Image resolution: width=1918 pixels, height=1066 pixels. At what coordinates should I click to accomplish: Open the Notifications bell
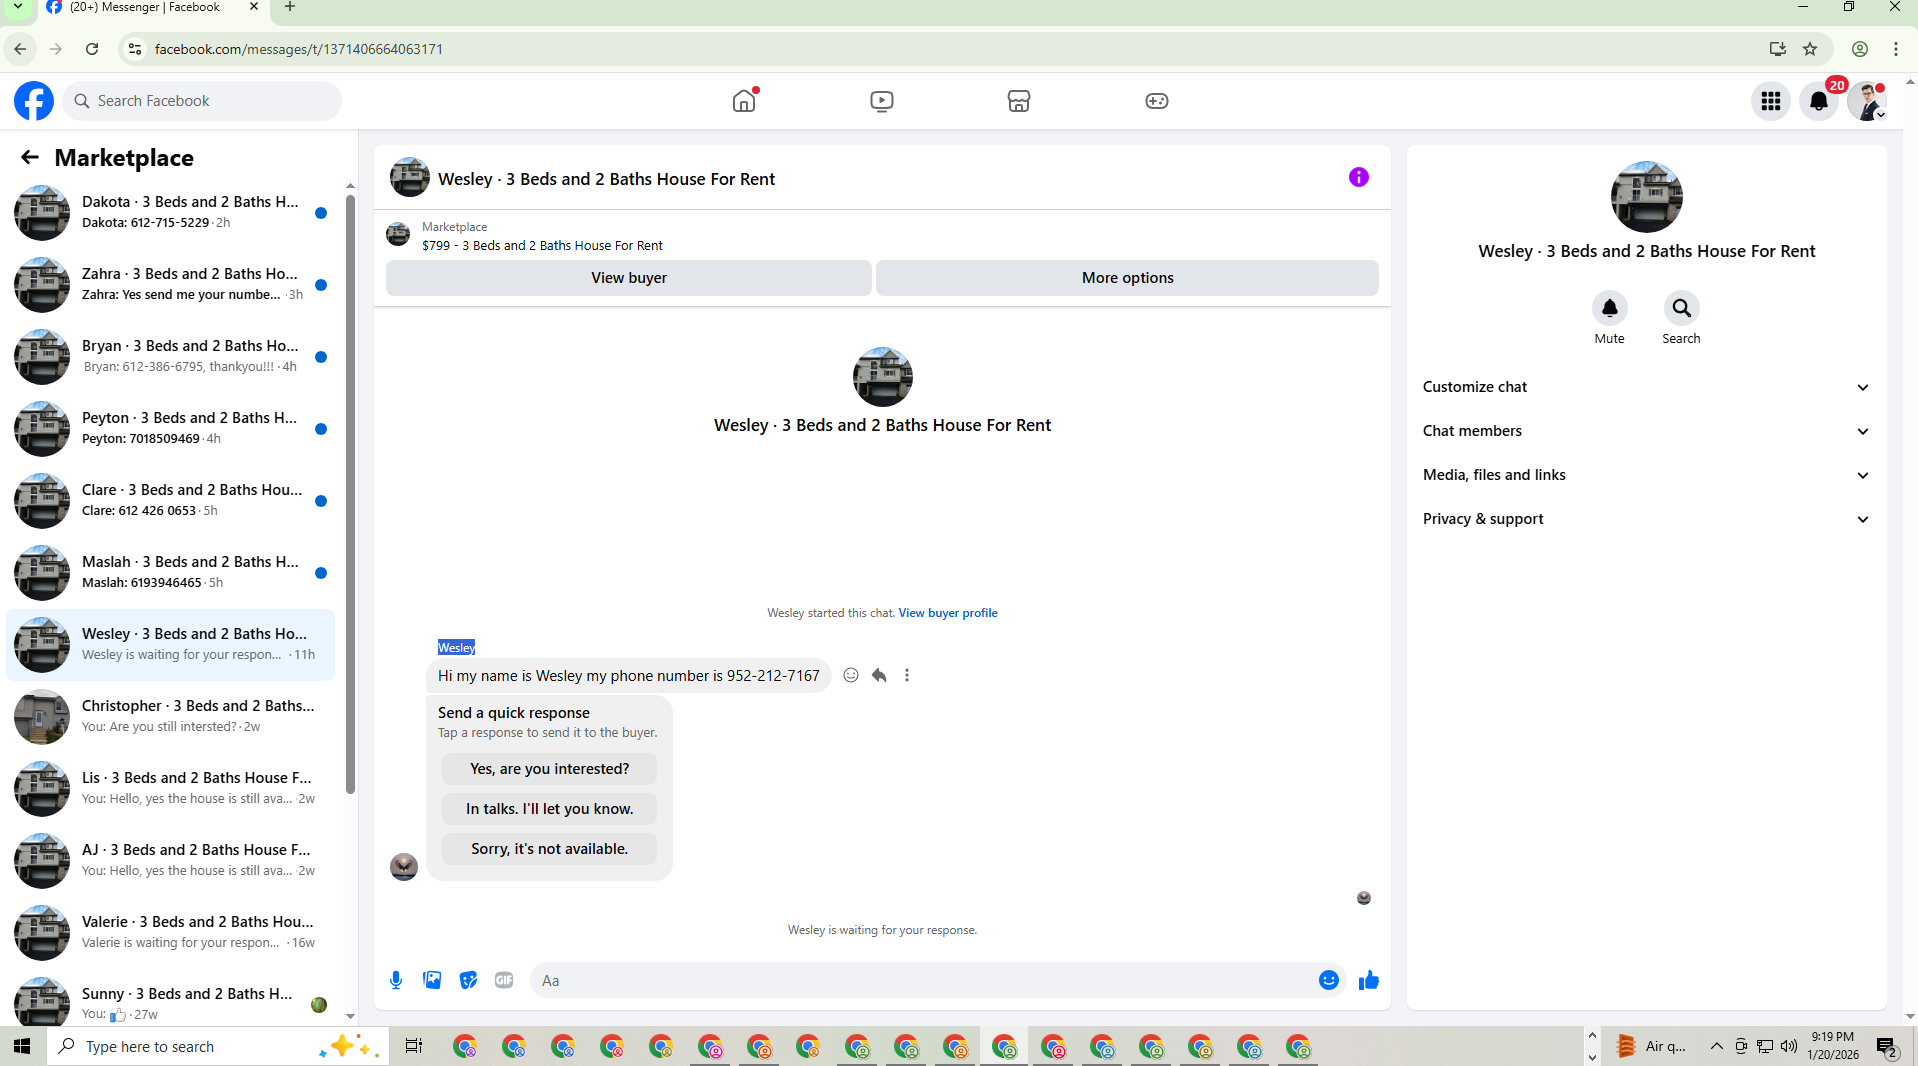(1819, 101)
